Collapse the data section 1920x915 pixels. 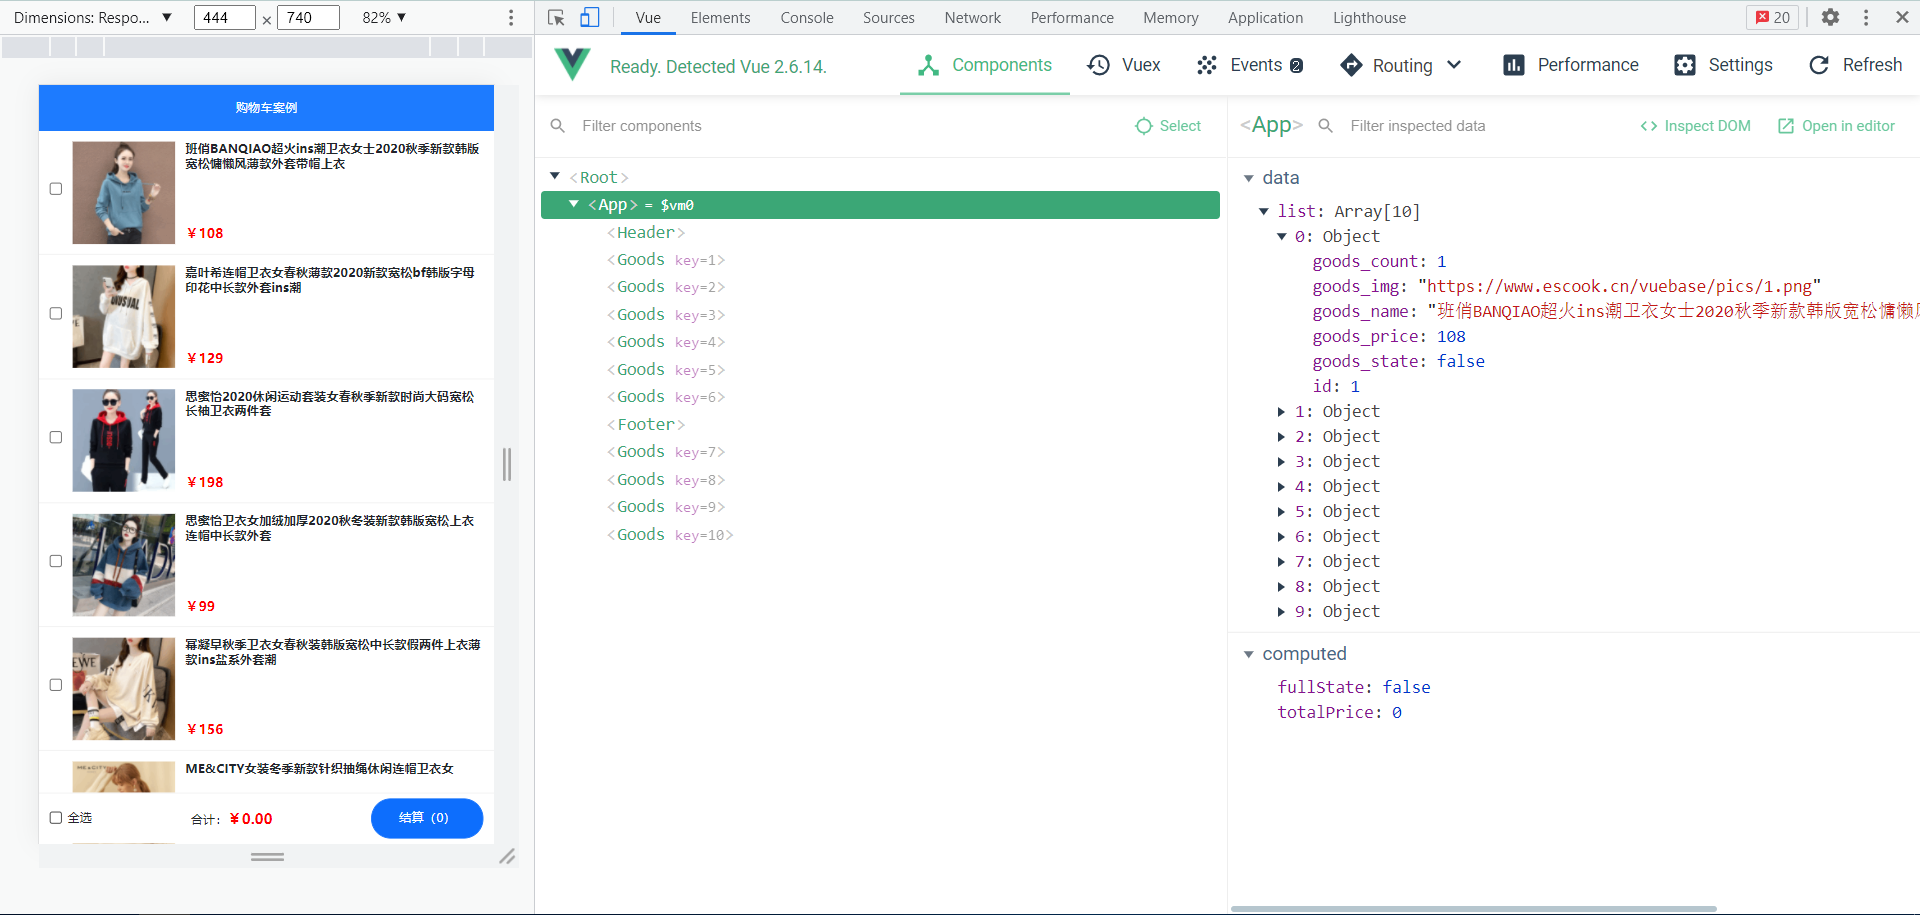[x=1248, y=178]
